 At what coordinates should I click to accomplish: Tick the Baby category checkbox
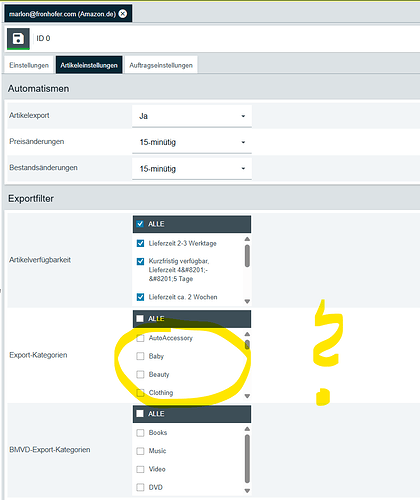140,356
